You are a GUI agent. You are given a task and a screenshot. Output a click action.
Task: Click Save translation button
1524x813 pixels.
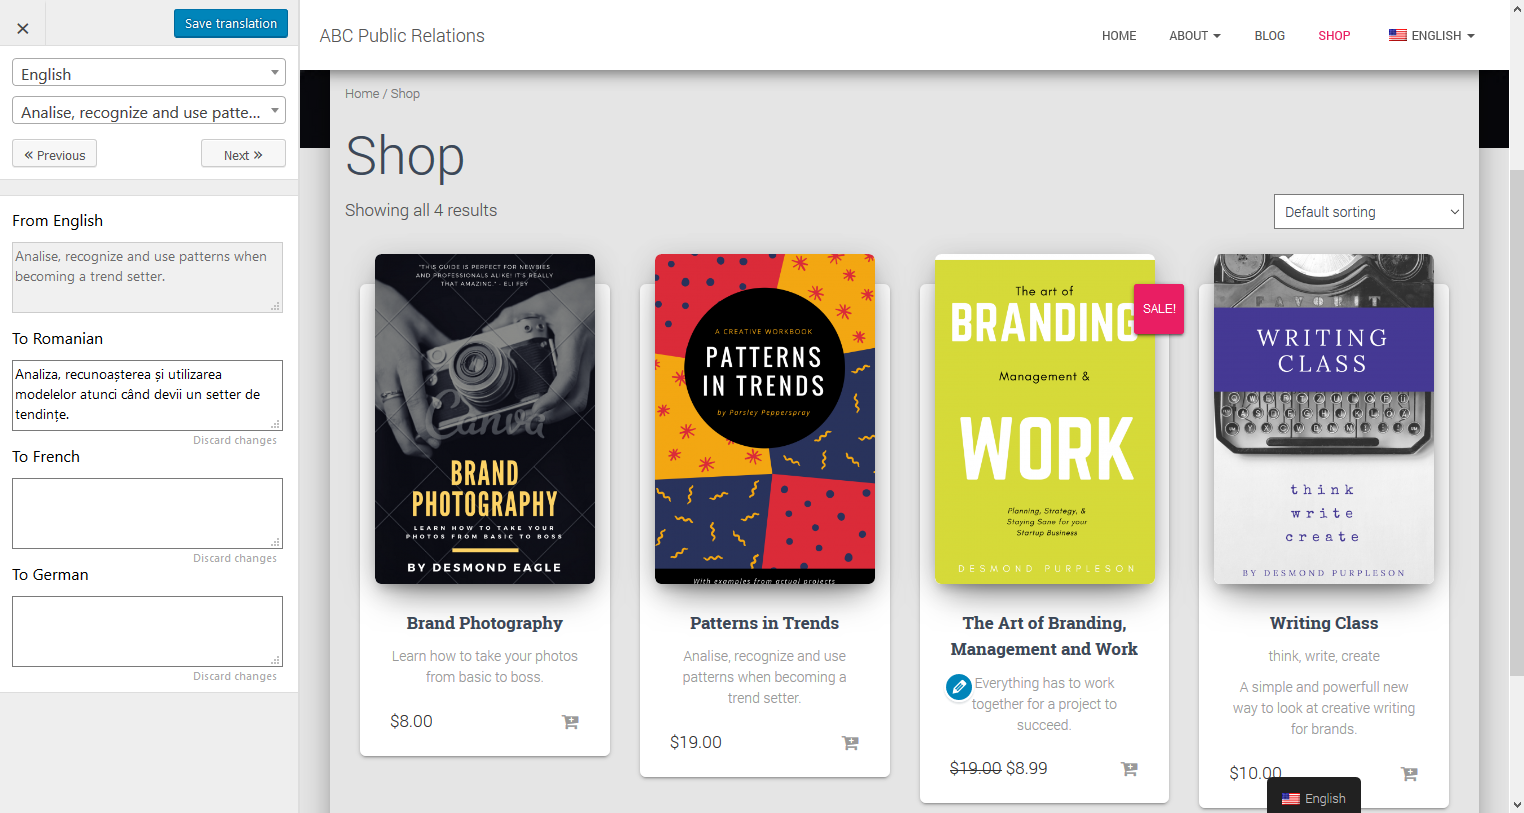tap(230, 24)
